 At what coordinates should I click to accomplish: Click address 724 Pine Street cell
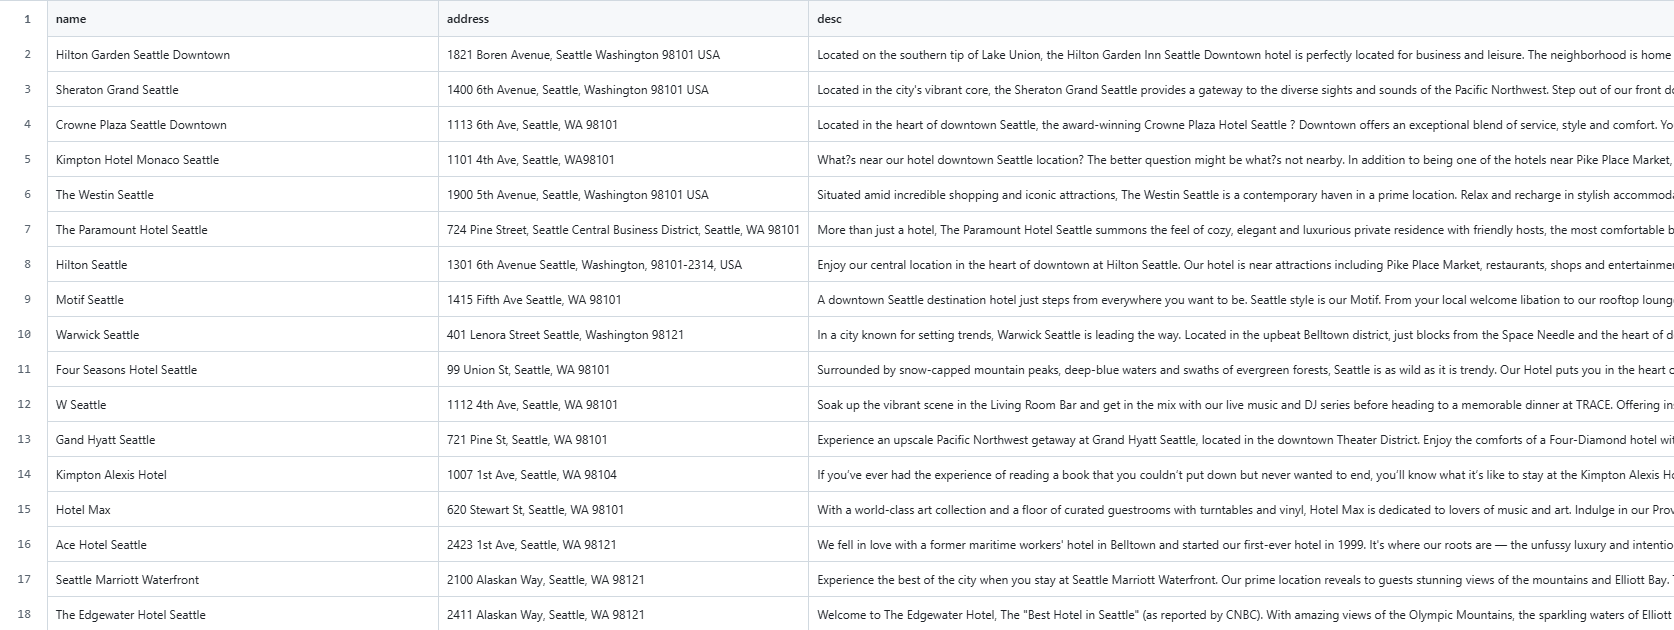pos(623,230)
